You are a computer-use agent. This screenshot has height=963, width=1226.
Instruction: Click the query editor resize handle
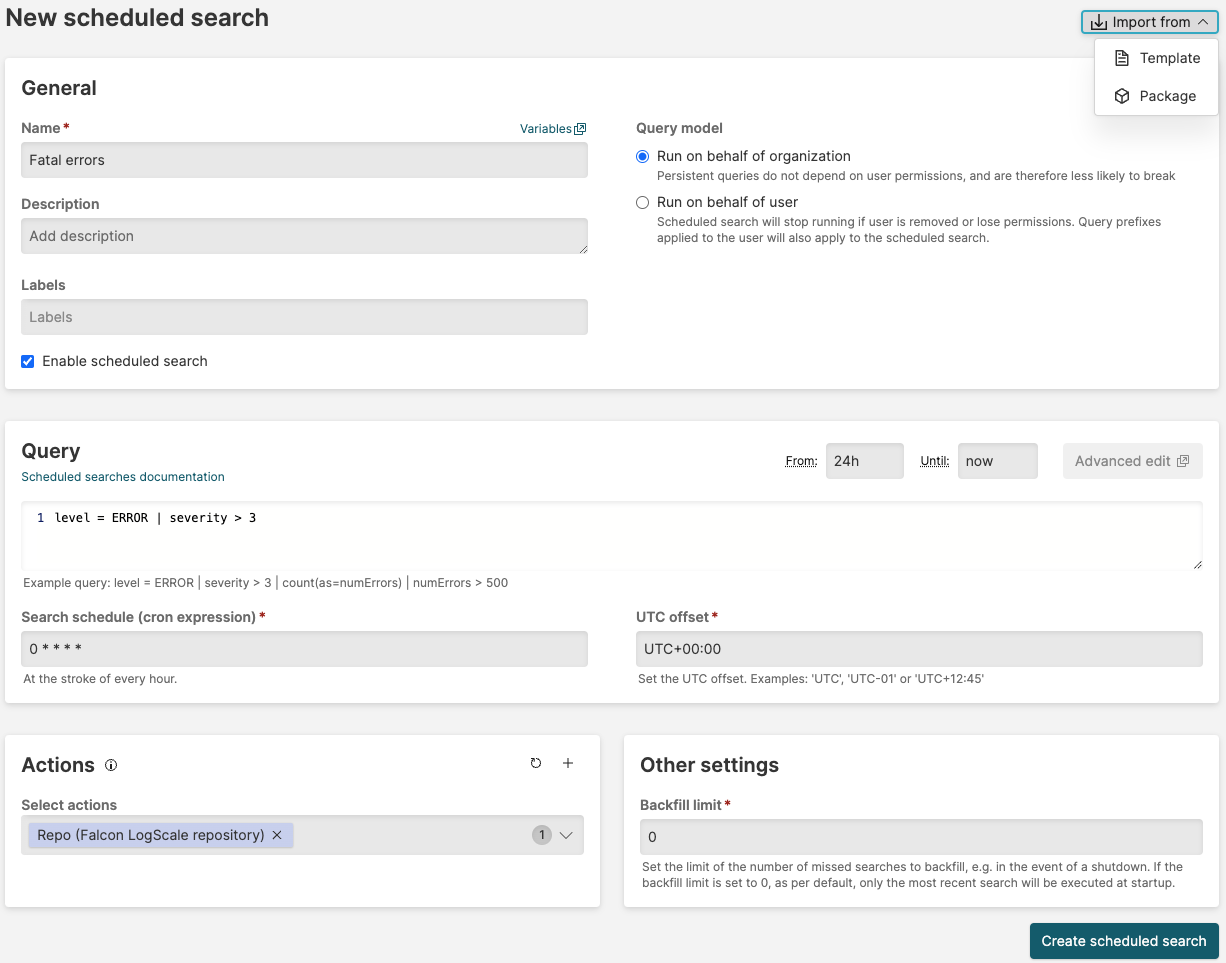pyautogui.click(x=1197, y=564)
